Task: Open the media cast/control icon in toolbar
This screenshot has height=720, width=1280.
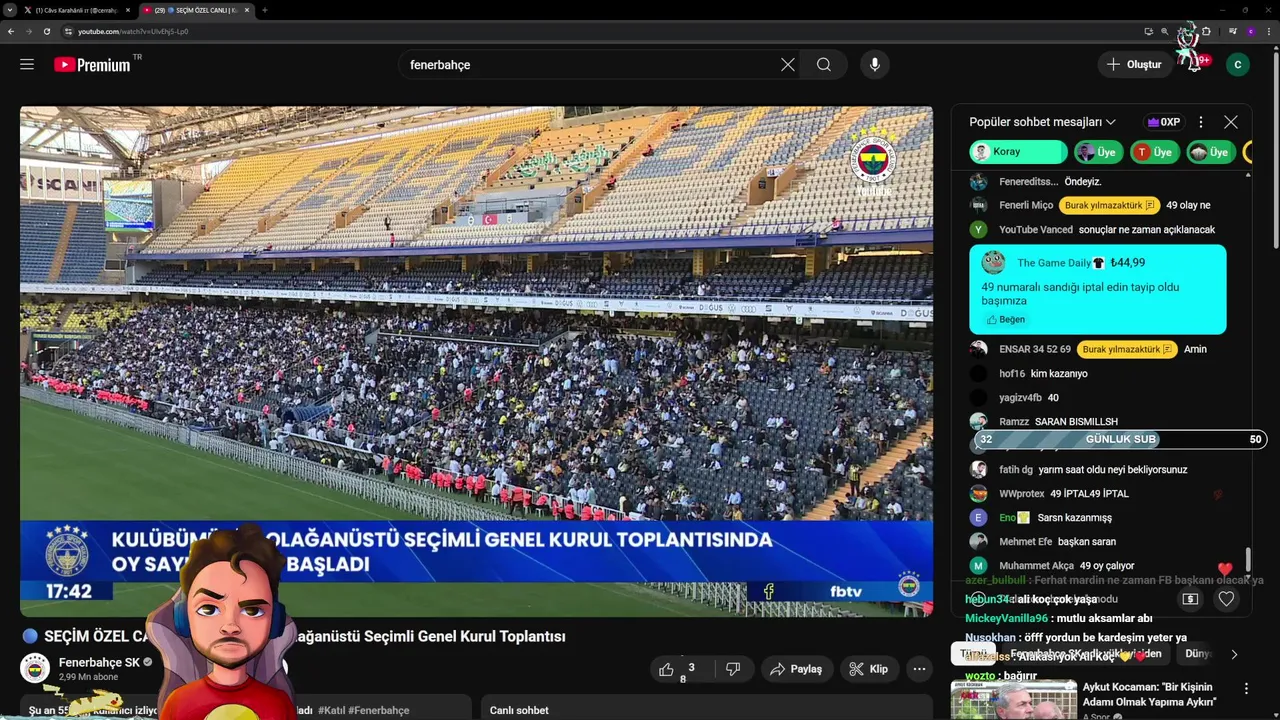Action: [x=1233, y=31]
